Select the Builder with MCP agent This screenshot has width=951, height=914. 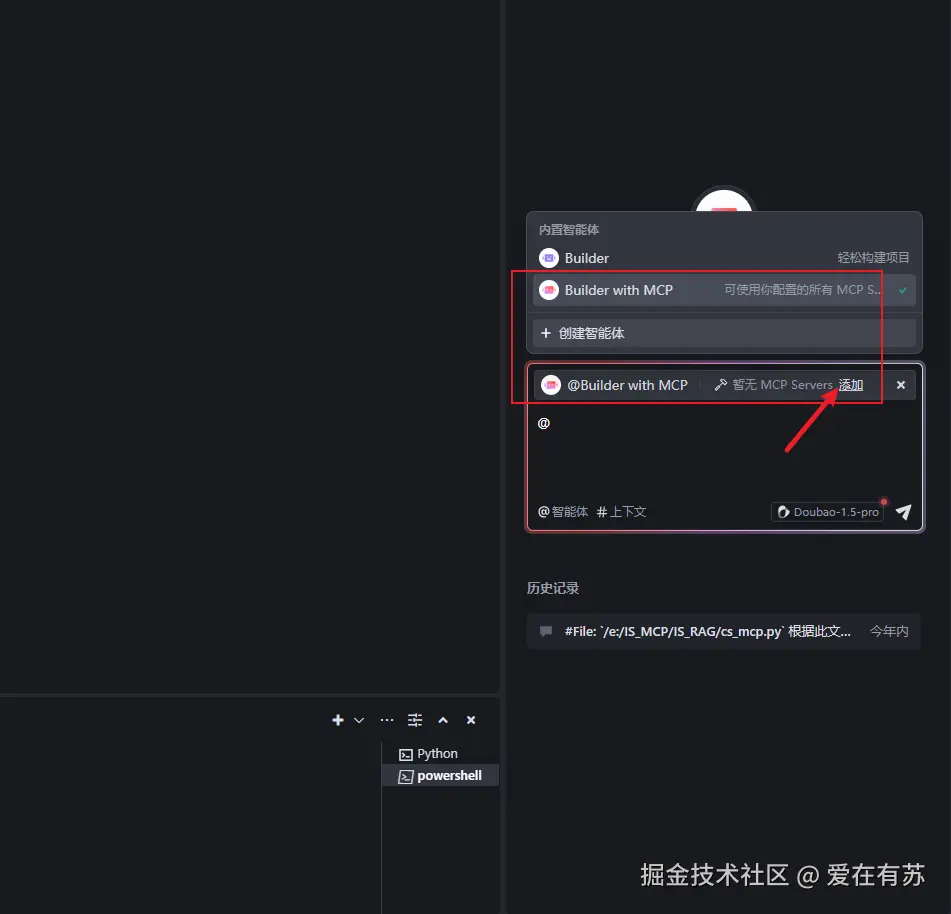(x=724, y=290)
